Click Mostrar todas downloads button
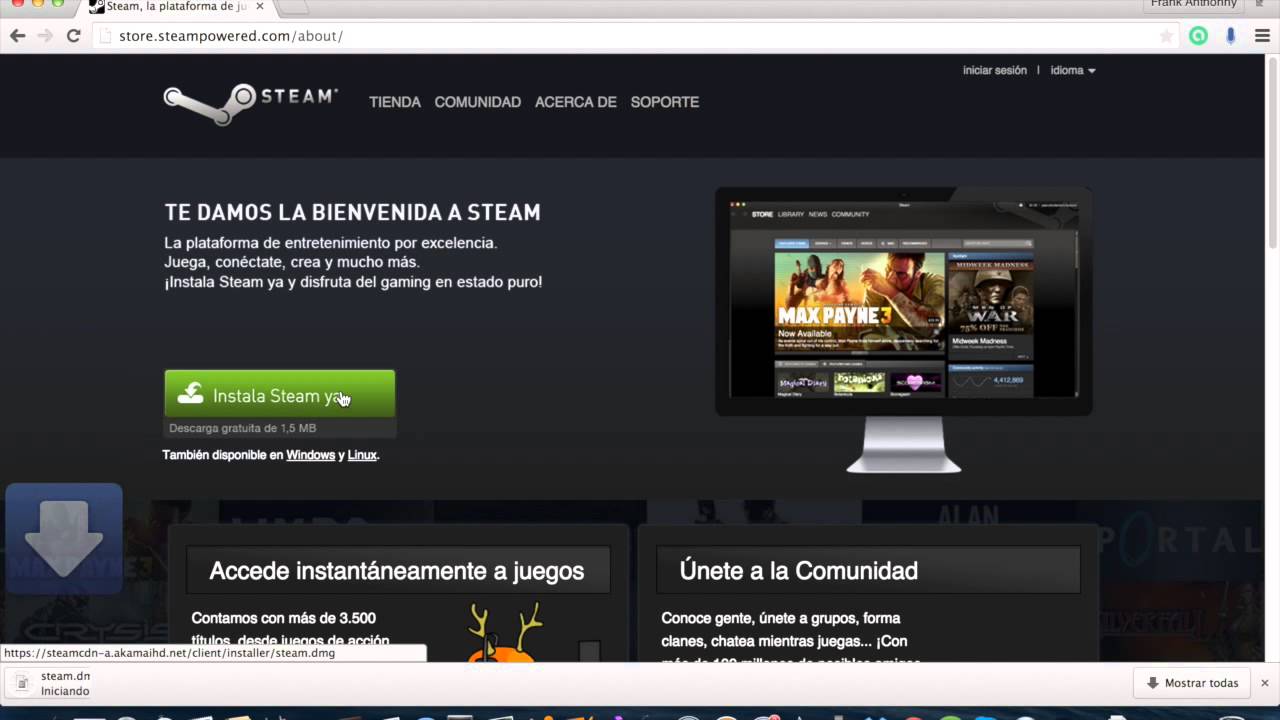This screenshot has width=1280, height=720. coord(1192,683)
